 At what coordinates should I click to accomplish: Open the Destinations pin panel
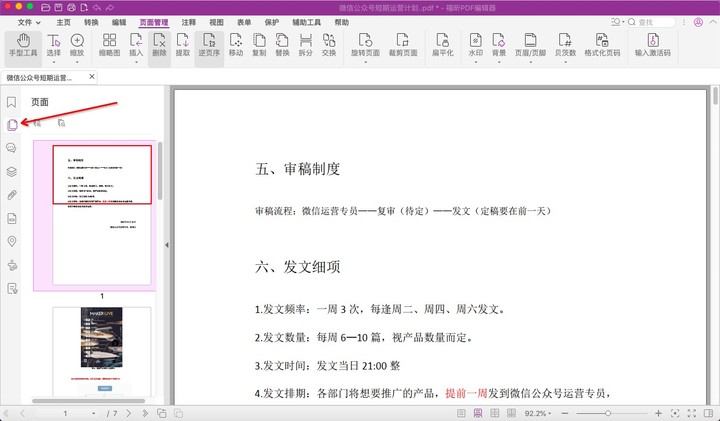(x=11, y=241)
